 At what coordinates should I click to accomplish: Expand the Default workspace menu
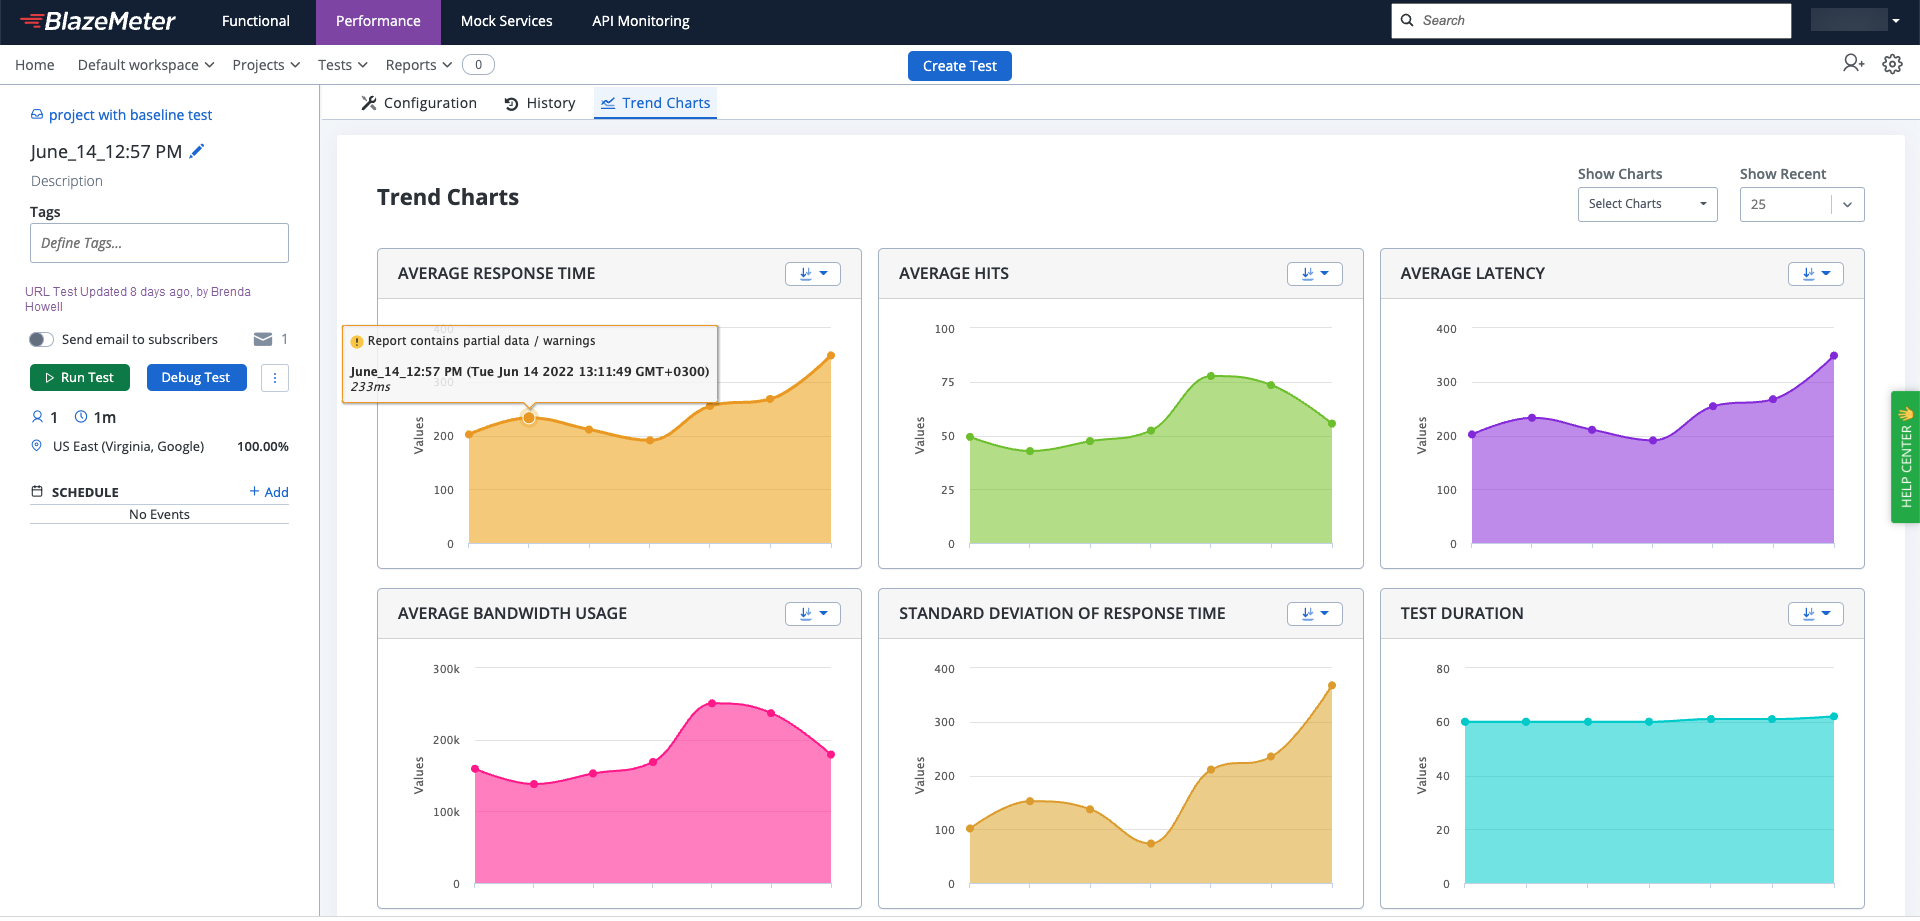pyautogui.click(x=146, y=65)
